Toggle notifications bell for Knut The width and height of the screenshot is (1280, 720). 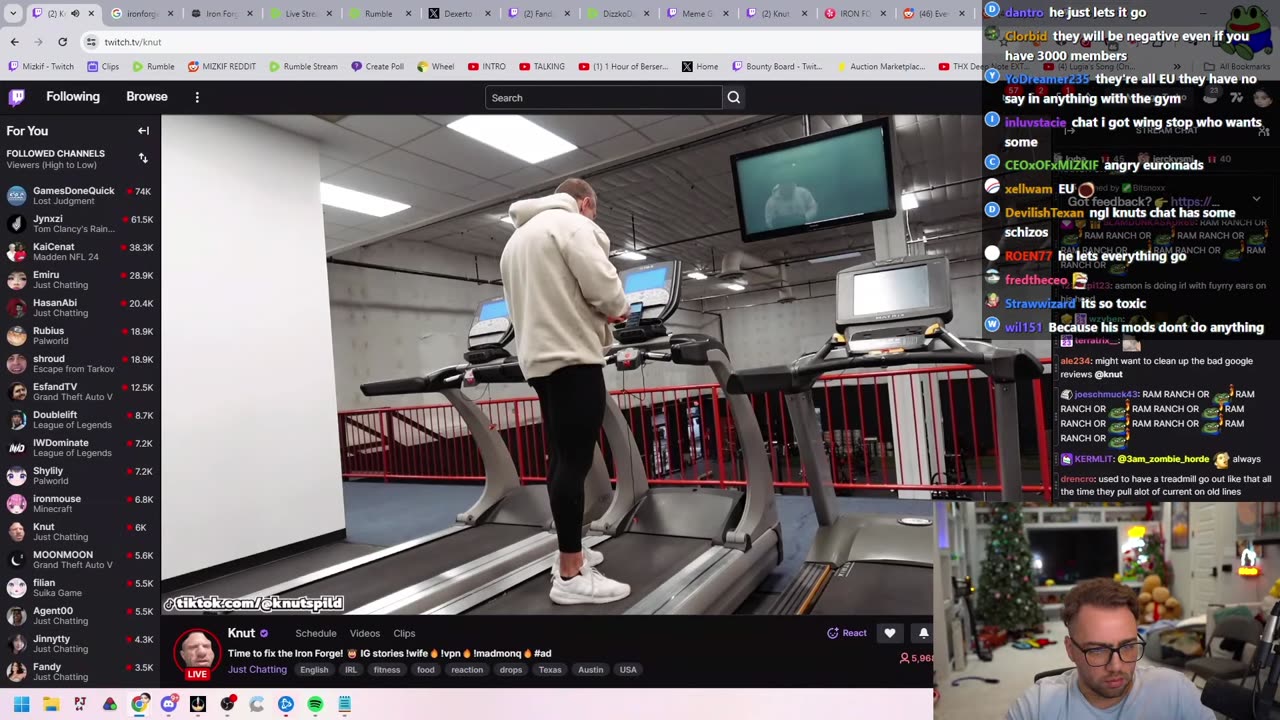coord(923,633)
